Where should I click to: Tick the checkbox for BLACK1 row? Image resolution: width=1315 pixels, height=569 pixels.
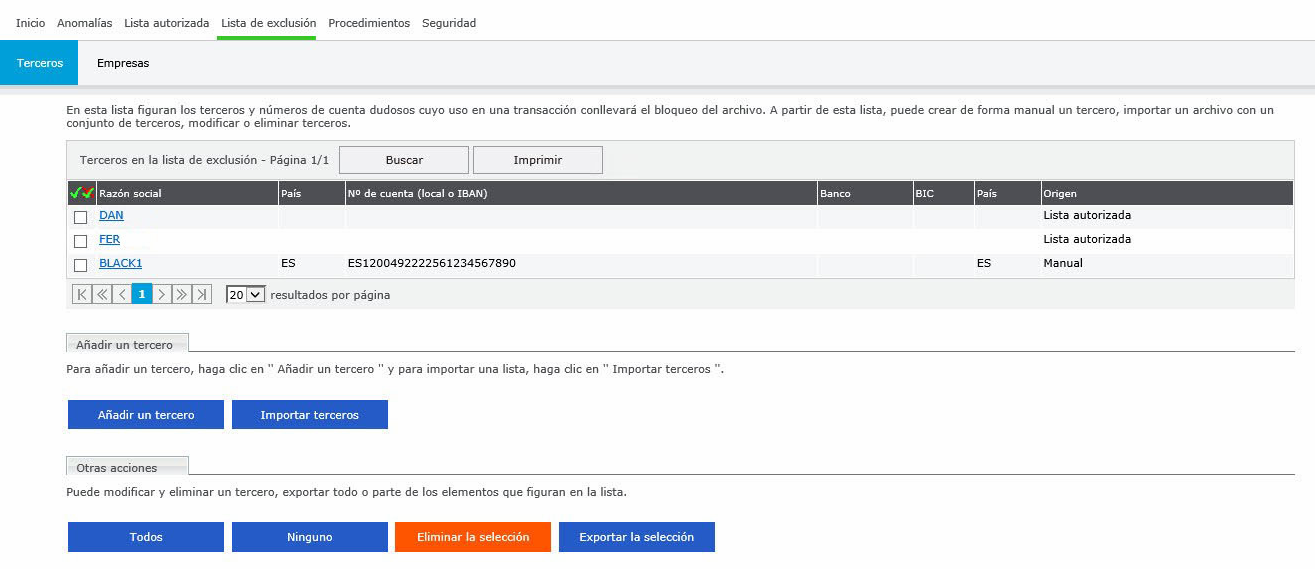tap(81, 265)
